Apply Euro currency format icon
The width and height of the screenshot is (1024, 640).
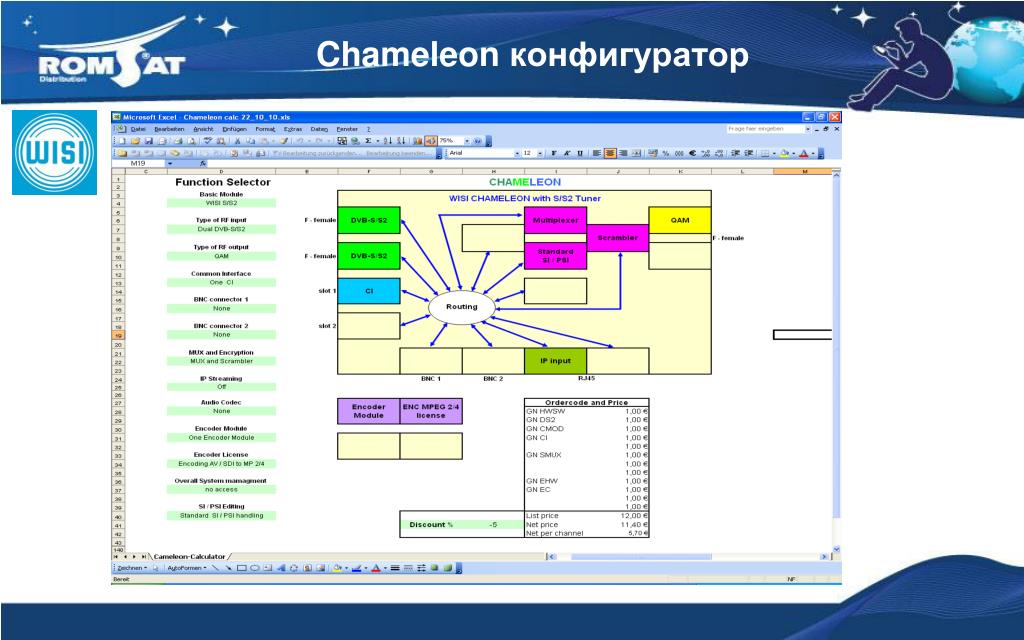point(693,153)
